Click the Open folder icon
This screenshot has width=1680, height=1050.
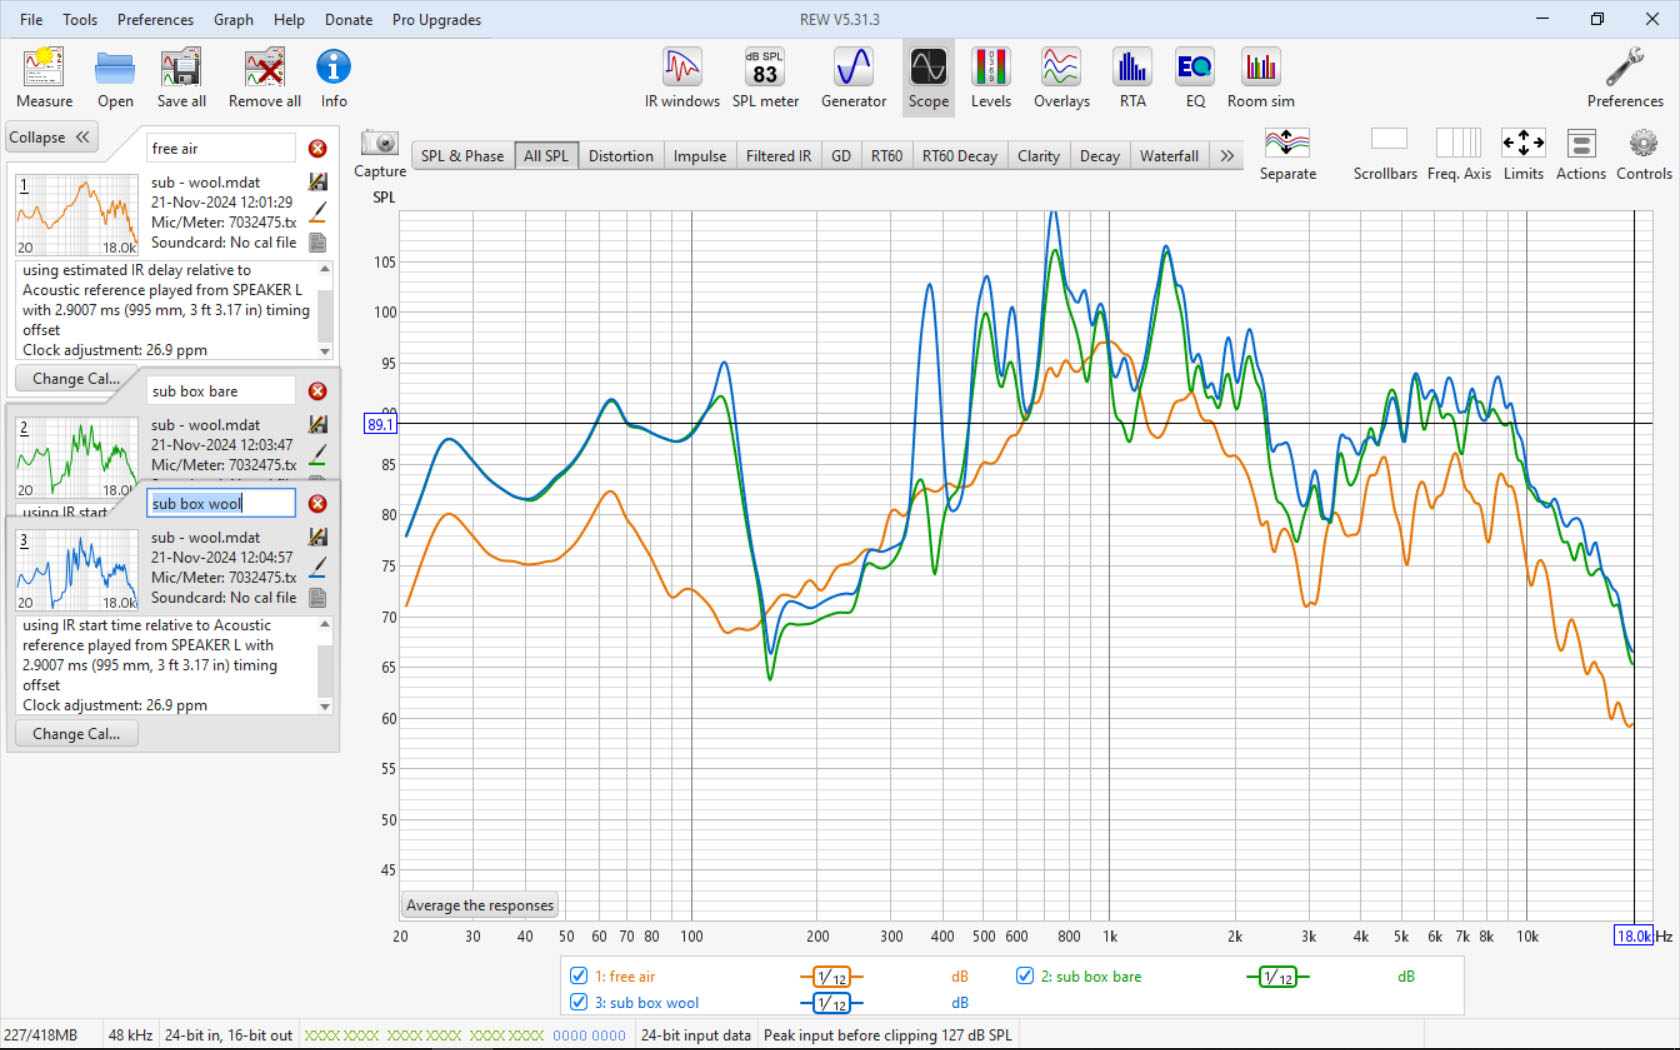(115, 78)
